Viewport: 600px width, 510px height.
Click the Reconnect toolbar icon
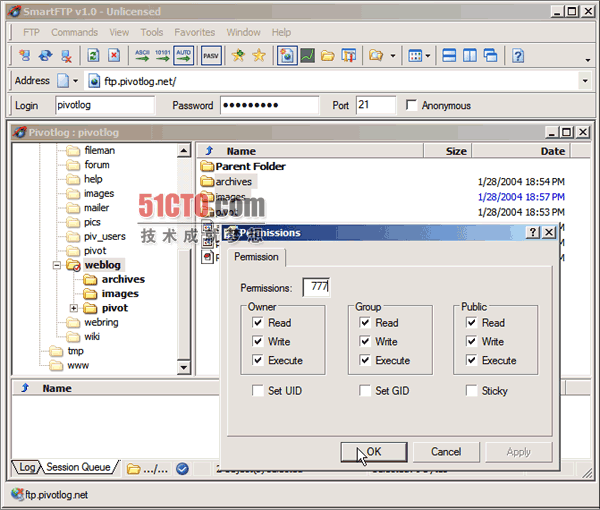point(46,56)
